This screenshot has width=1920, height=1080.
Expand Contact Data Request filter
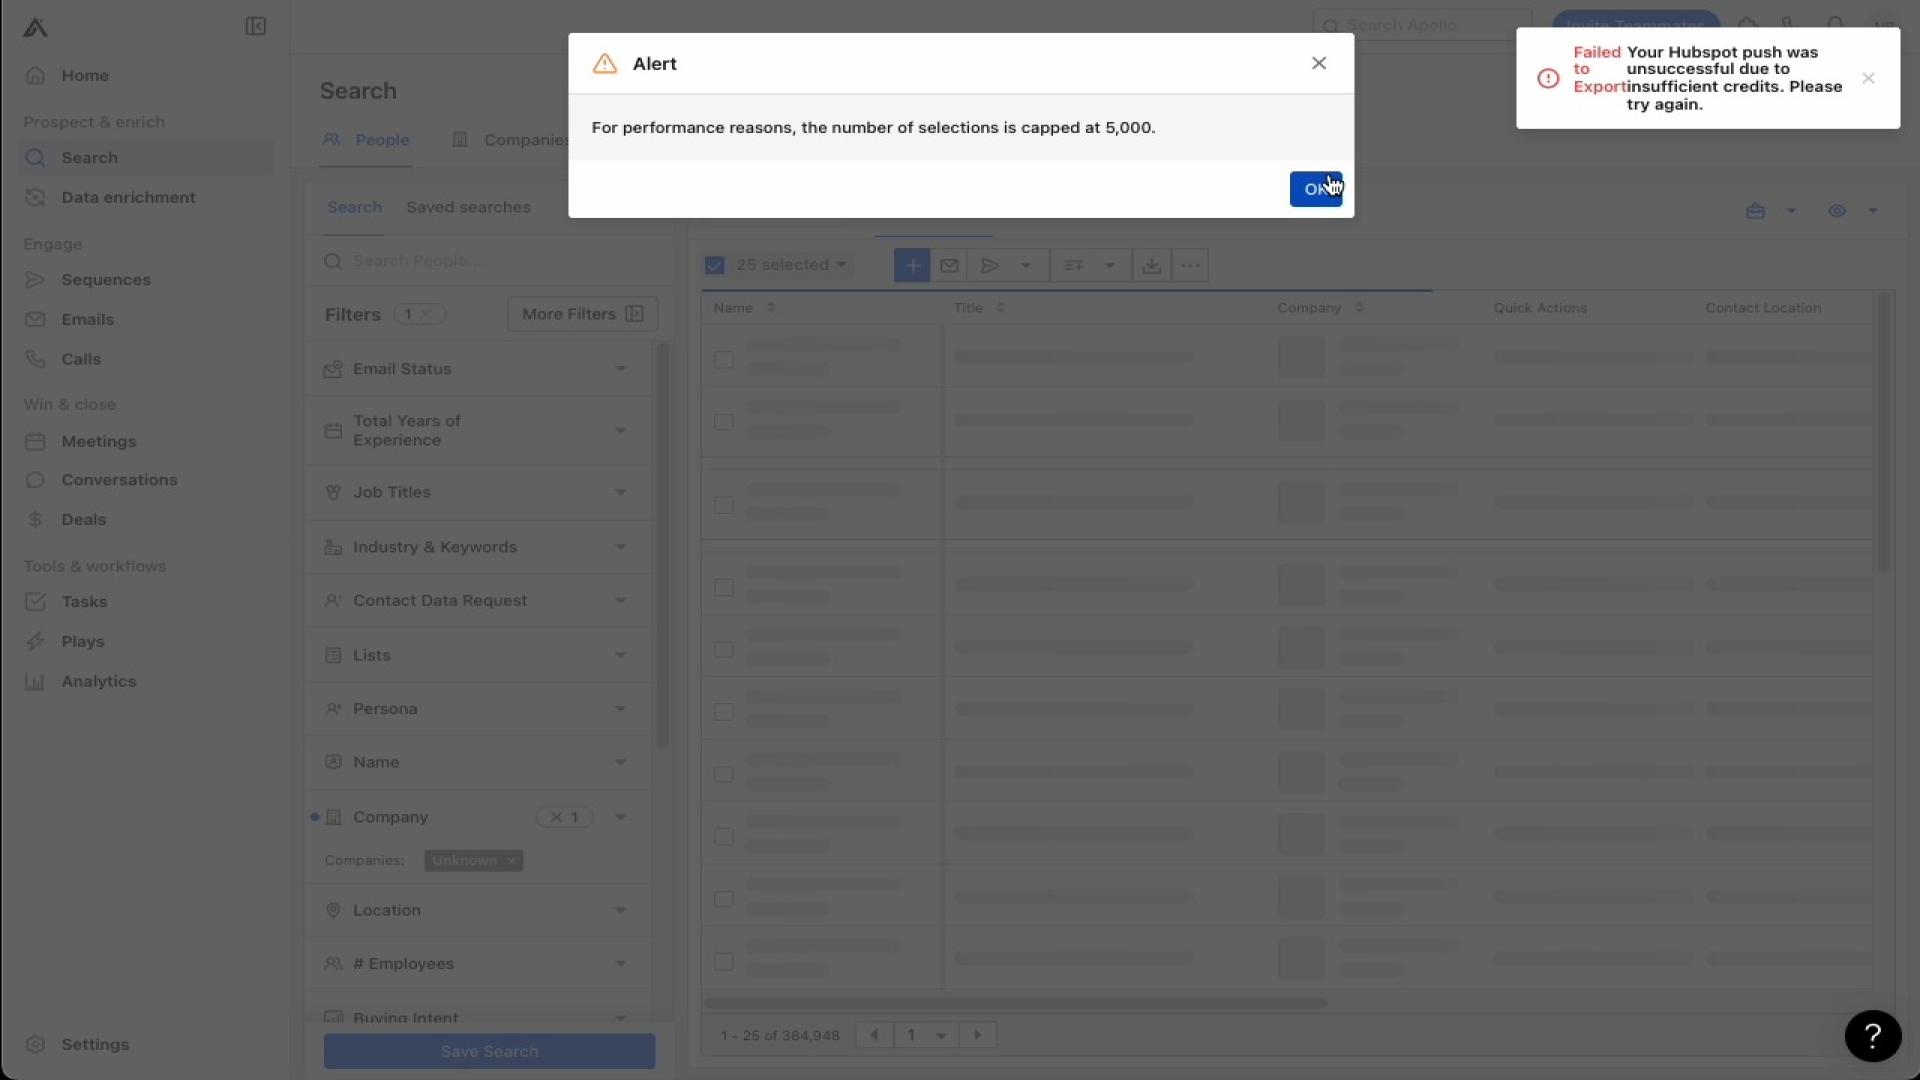[x=477, y=601]
